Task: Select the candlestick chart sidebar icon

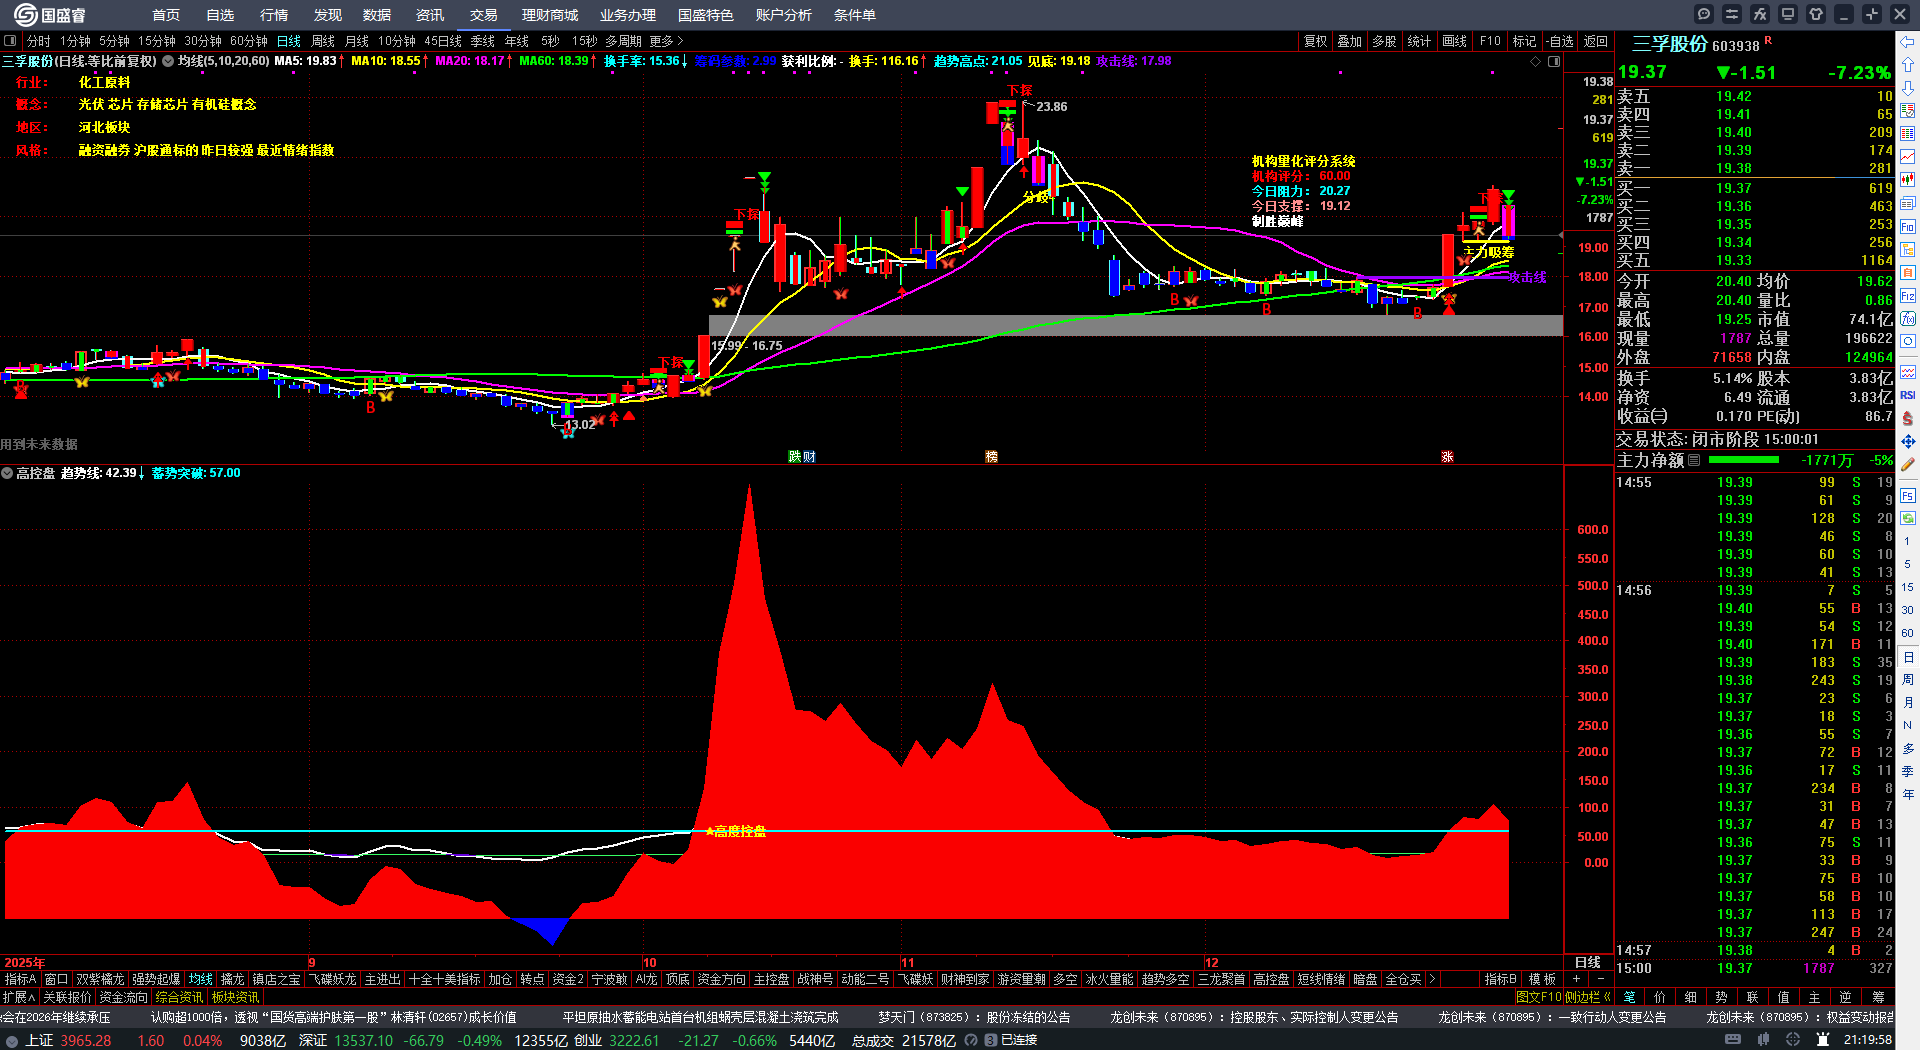Action: (x=1908, y=180)
